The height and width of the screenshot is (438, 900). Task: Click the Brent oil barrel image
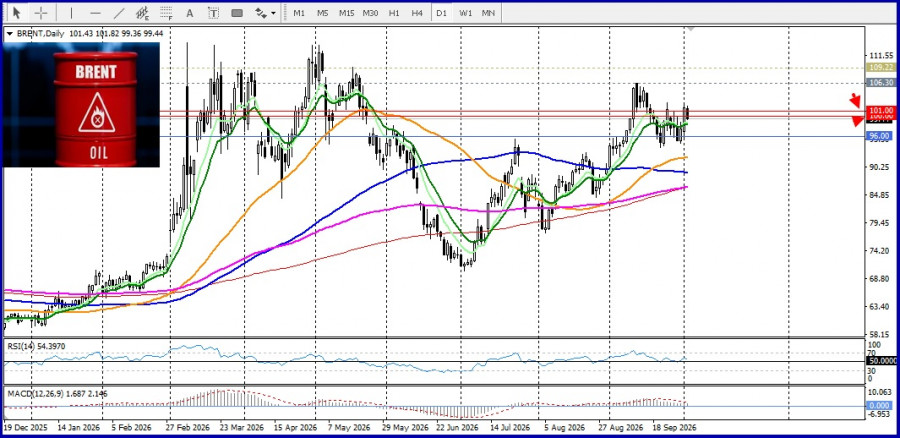[x=82, y=104]
